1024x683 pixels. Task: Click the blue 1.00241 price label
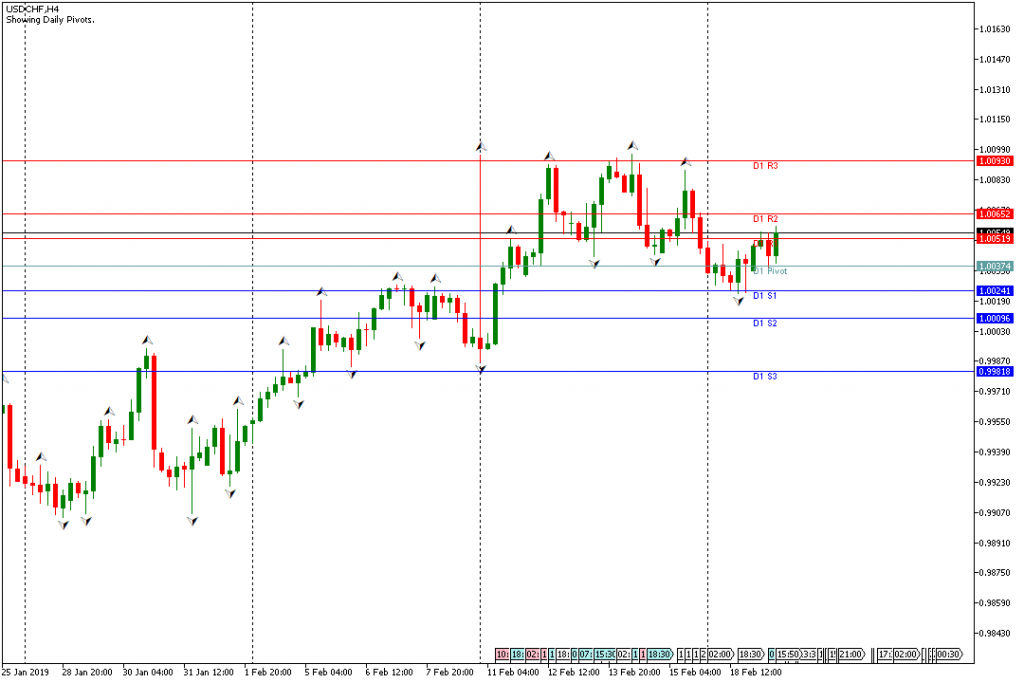[x=994, y=291]
